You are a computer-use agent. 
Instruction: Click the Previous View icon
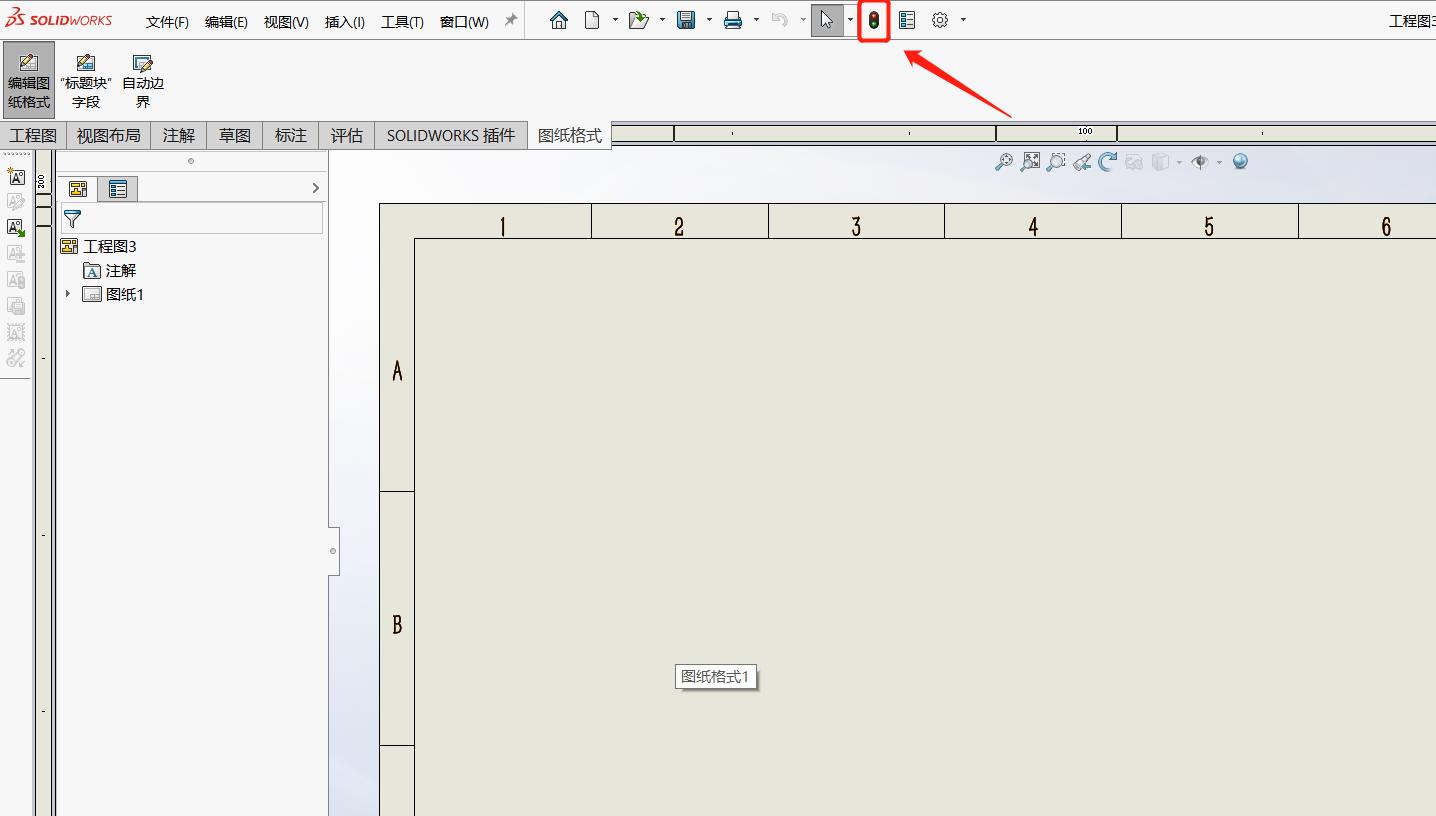(x=1081, y=162)
